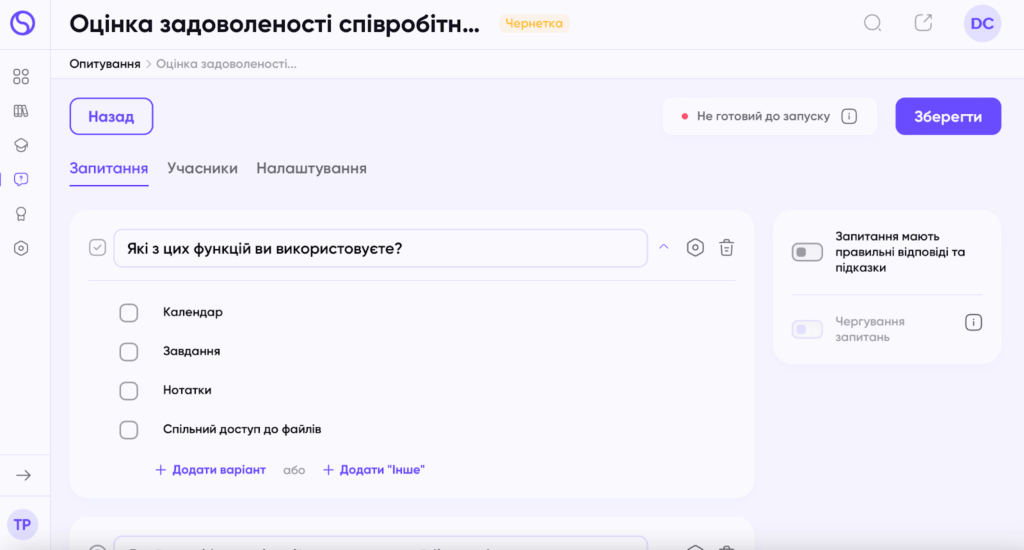Open the external link share icon
The image size is (1024, 550).
pyautogui.click(x=923, y=23)
